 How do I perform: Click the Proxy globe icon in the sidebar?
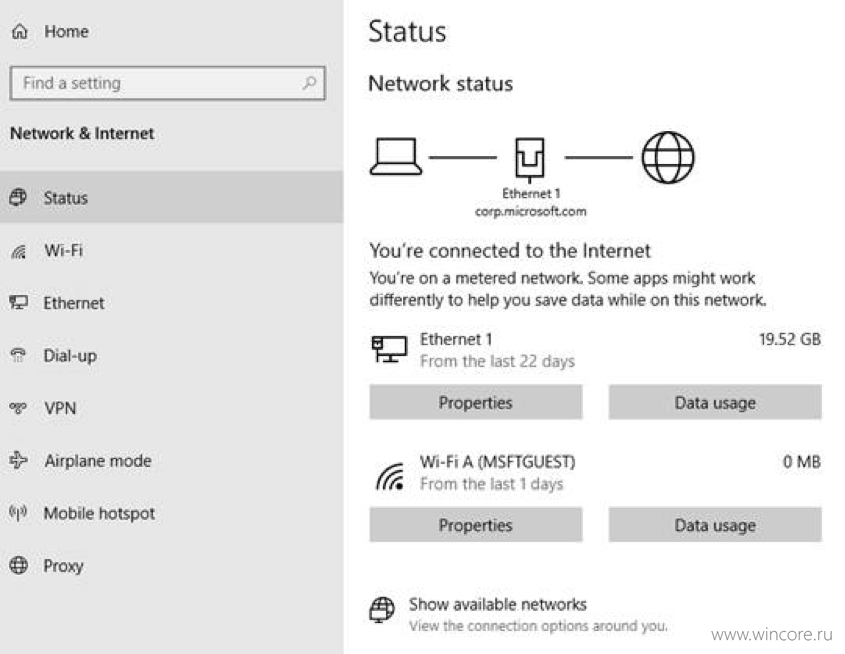pos(19,565)
